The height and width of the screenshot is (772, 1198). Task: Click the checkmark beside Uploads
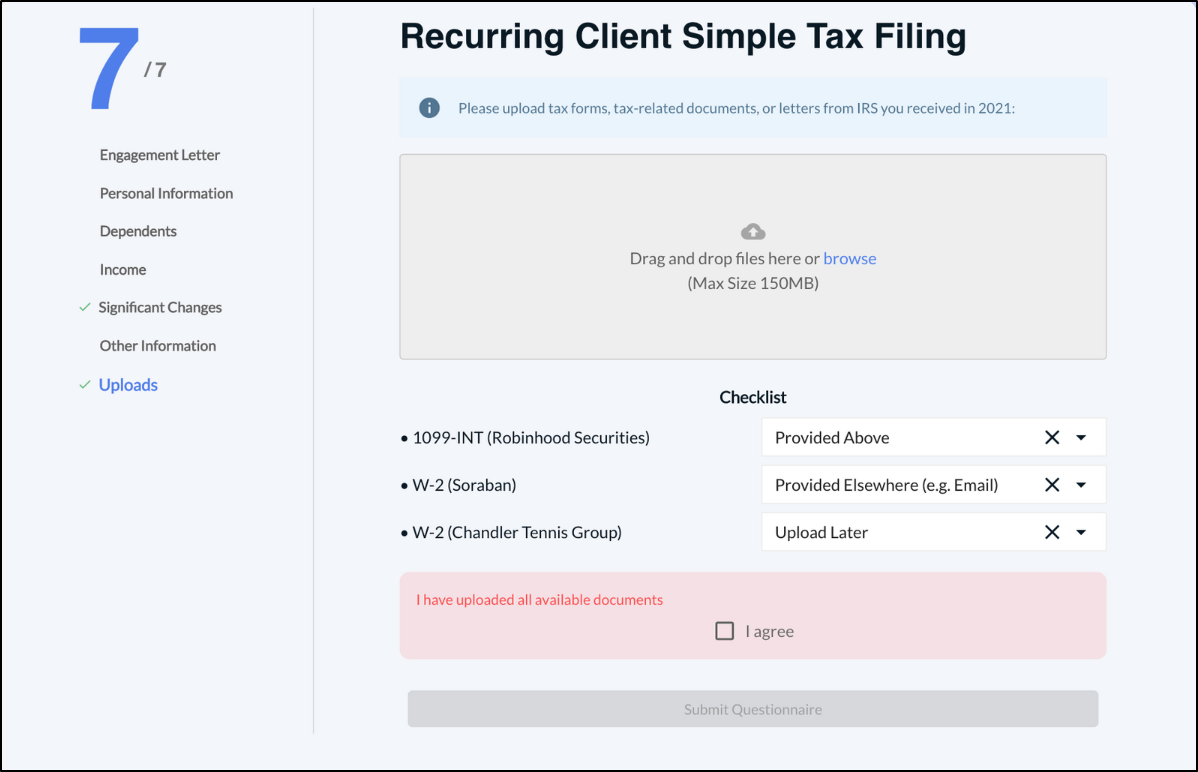[85, 385]
